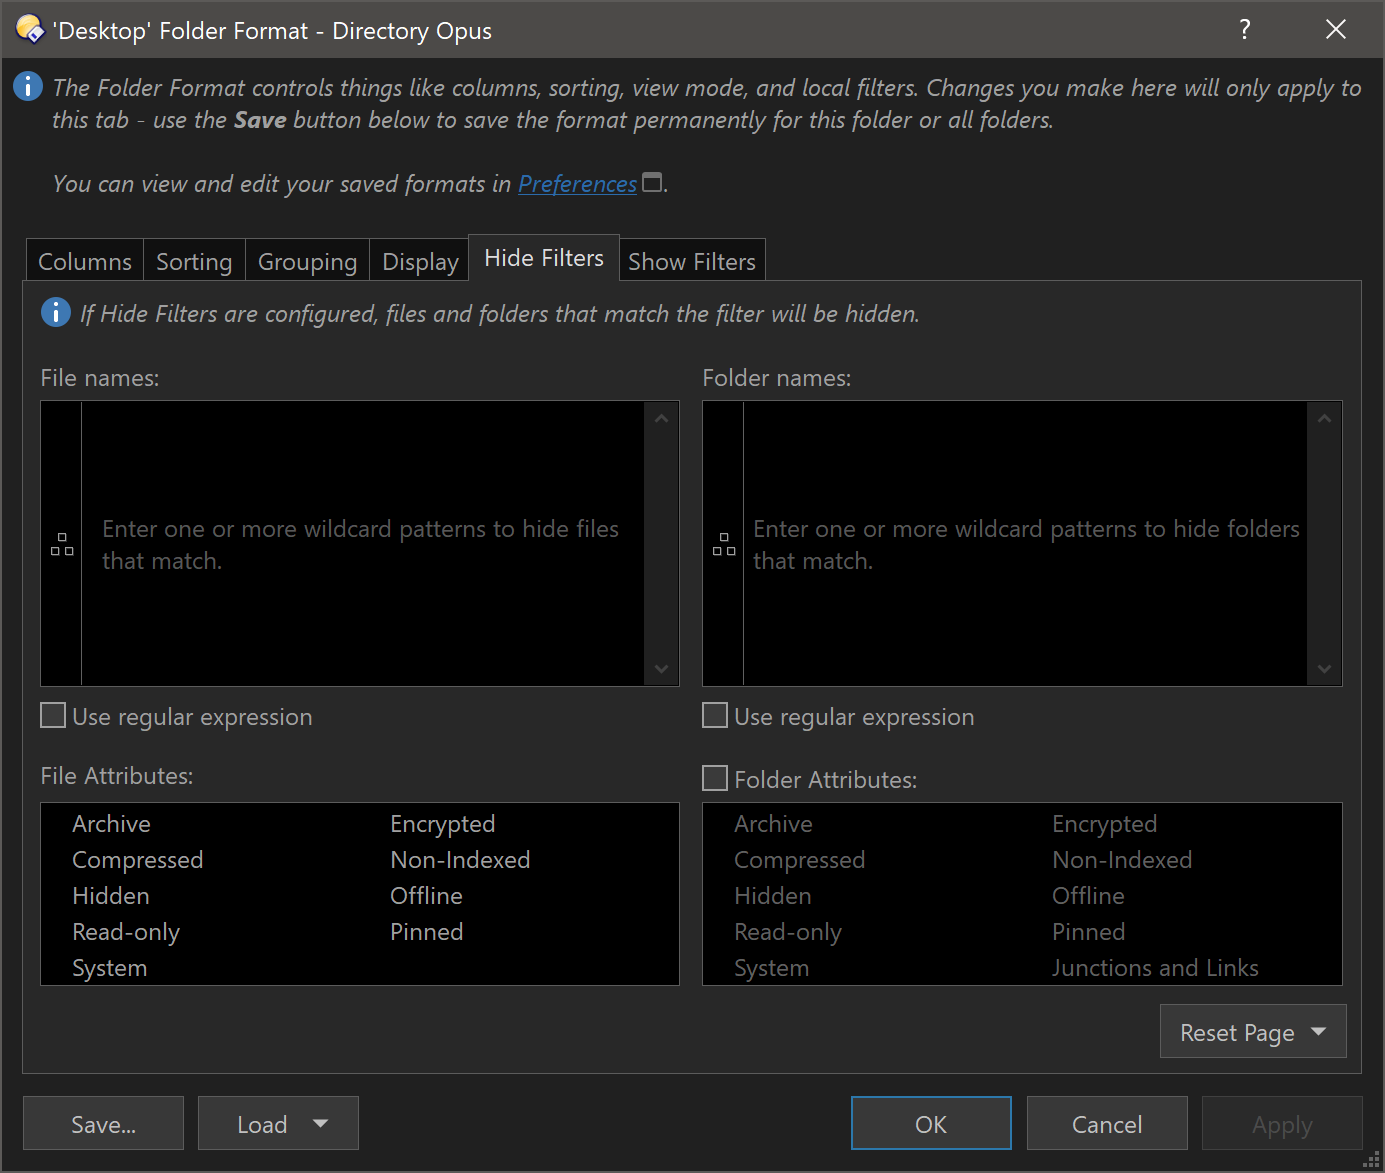1385x1173 pixels.
Task: Click the Directory Opus title bar icon
Action: click(30, 30)
